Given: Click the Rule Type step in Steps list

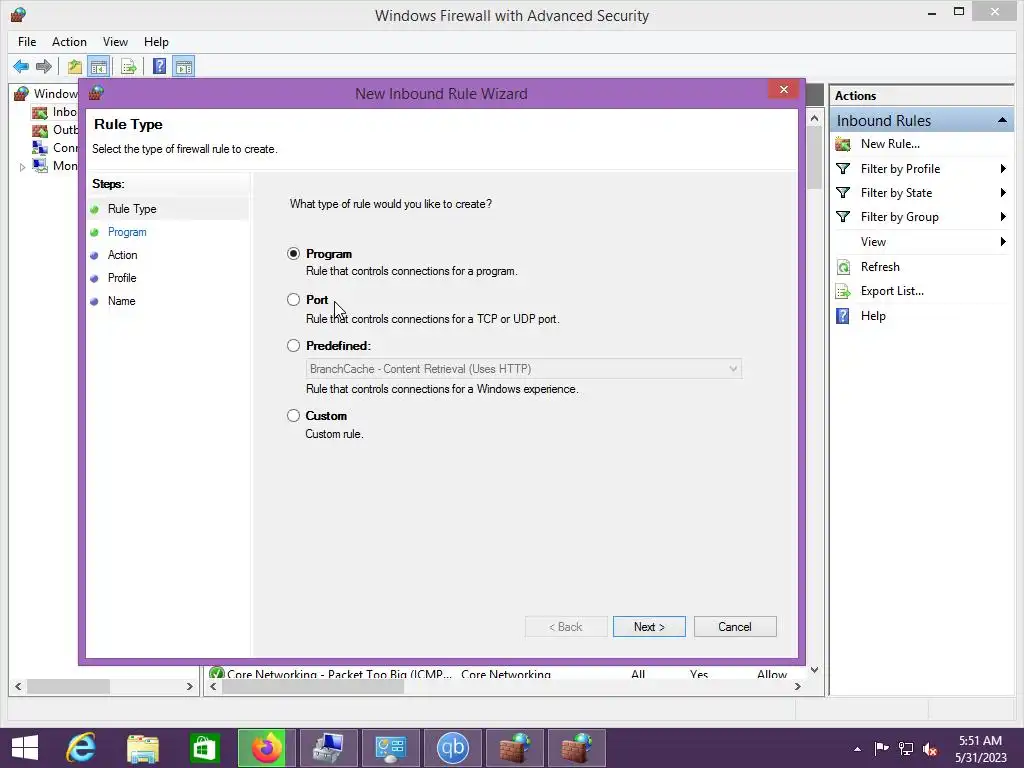Looking at the screenshot, I should pos(132,209).
